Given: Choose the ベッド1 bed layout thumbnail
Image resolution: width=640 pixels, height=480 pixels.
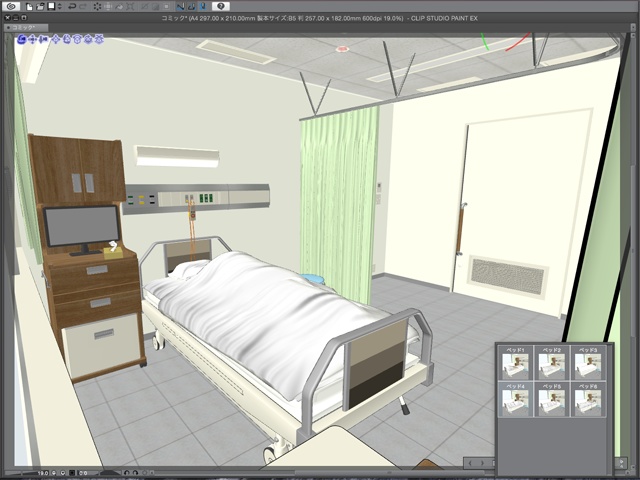Looking at the screenshot, I should [x=515, y=363].
